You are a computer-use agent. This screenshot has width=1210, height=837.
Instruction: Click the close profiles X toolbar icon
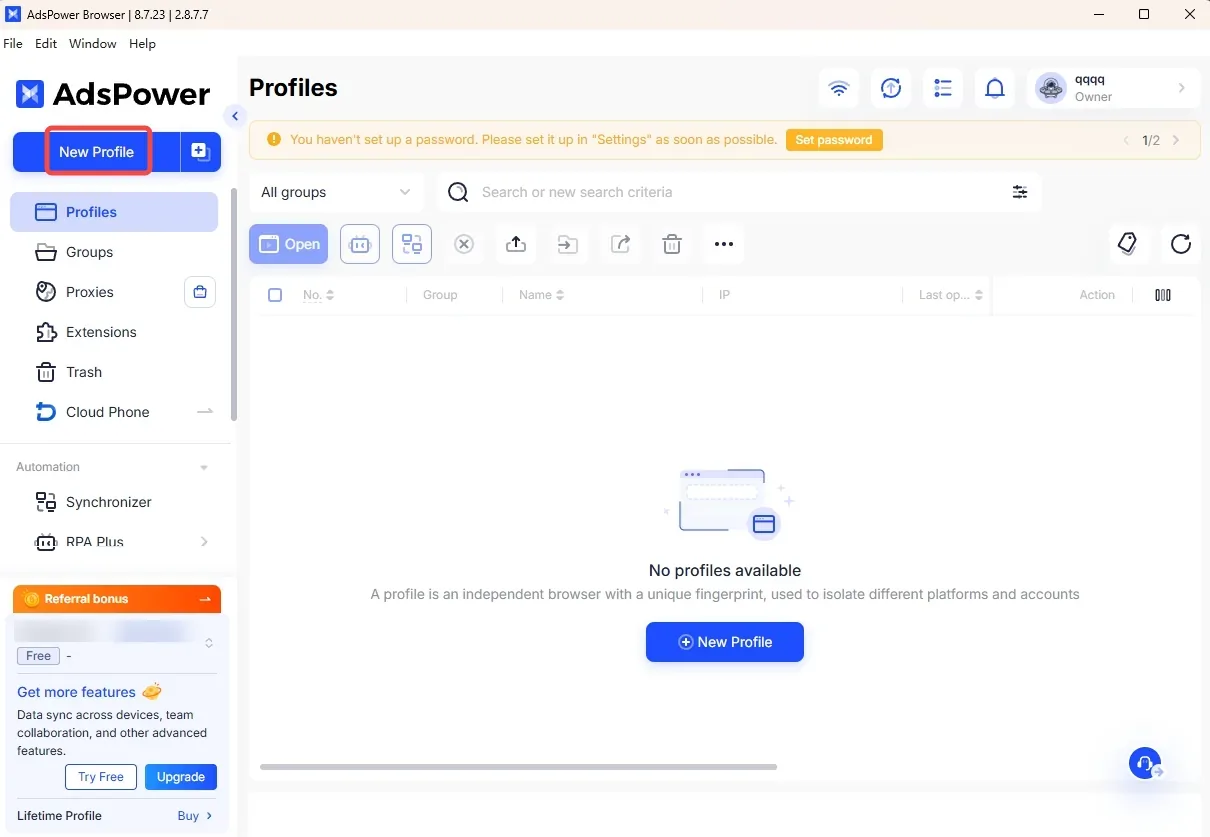(x=464, y=244)
